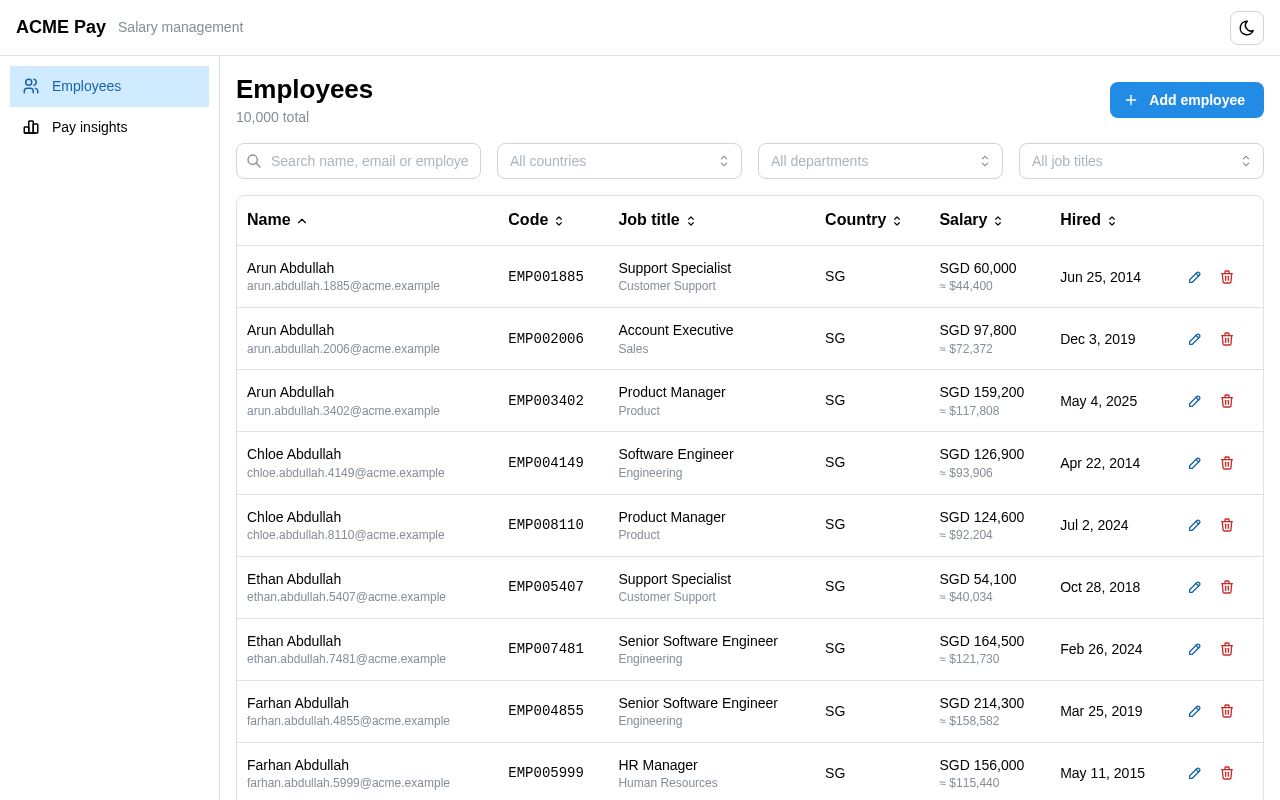Edit the employee with code EMP004149

click(1194, 463)
